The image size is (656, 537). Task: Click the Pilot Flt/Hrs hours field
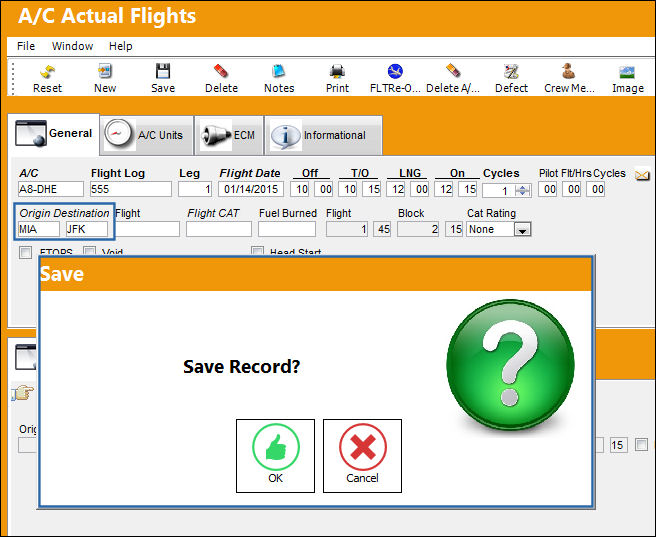tap(548, 189)
